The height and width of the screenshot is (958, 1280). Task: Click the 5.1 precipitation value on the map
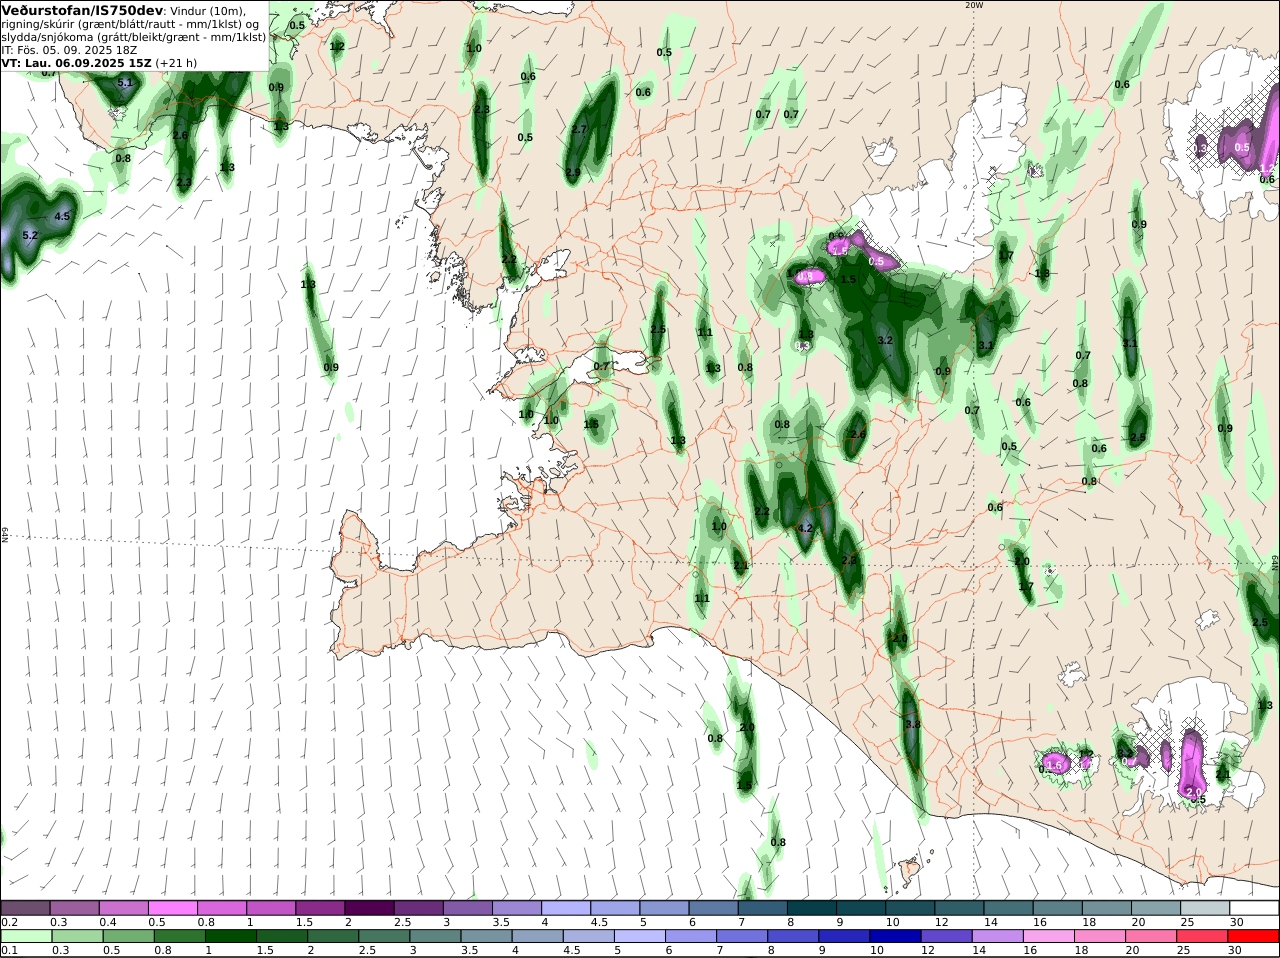coord(125,83)
